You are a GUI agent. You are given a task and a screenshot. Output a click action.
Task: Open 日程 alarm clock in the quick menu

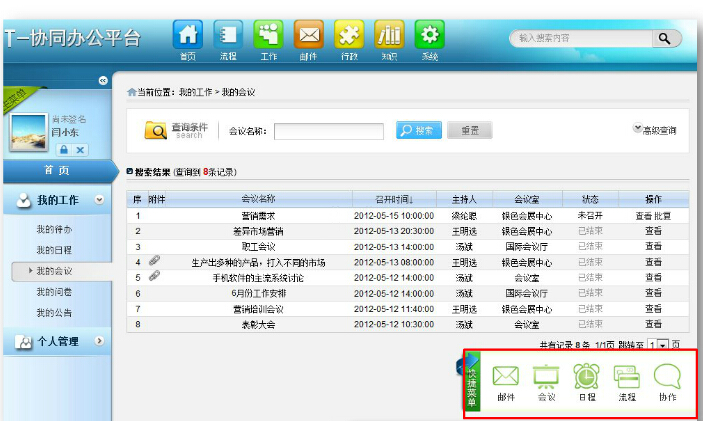coord(586,382)
